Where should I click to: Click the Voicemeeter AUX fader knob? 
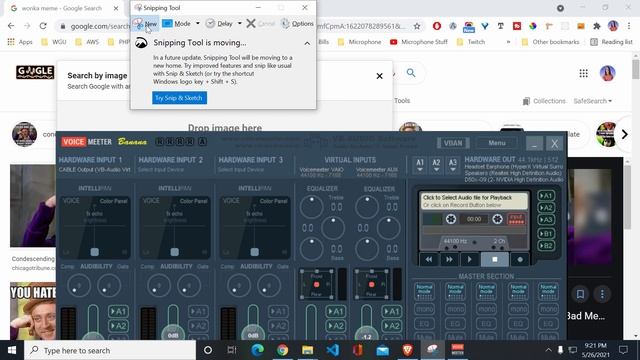(x=367, y=335)
